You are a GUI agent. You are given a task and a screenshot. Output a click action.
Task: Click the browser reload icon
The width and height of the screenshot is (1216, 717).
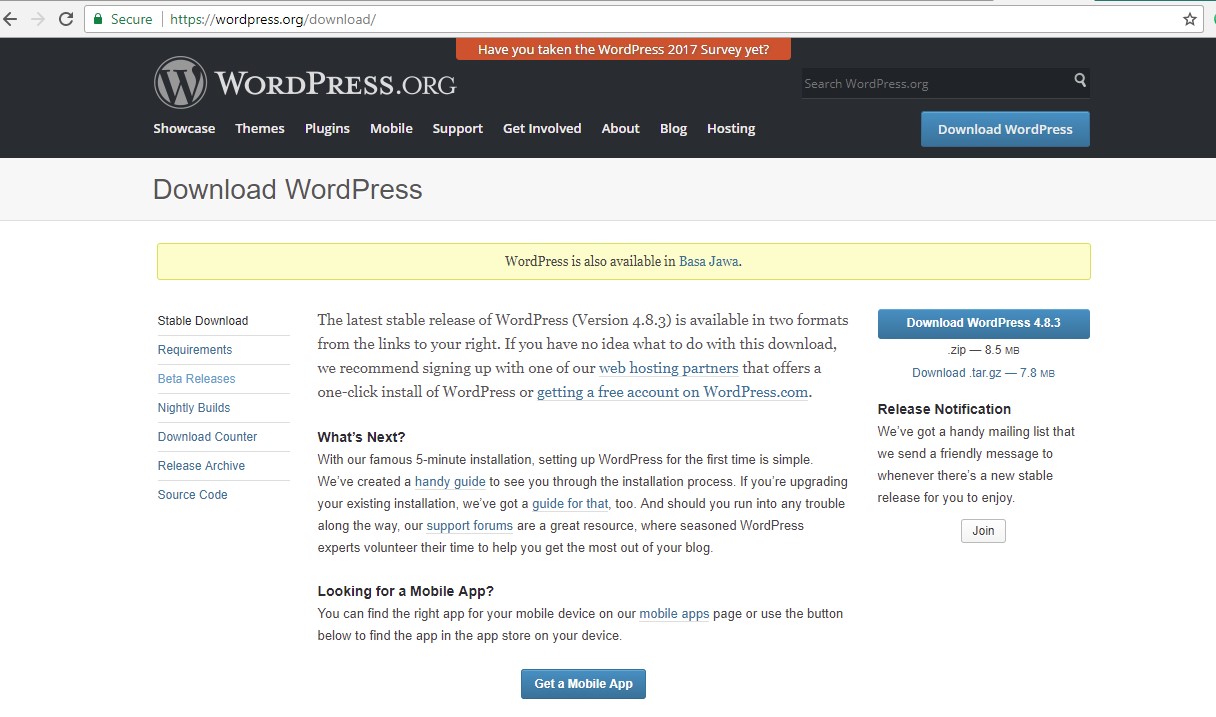click(x=66, y=19)
